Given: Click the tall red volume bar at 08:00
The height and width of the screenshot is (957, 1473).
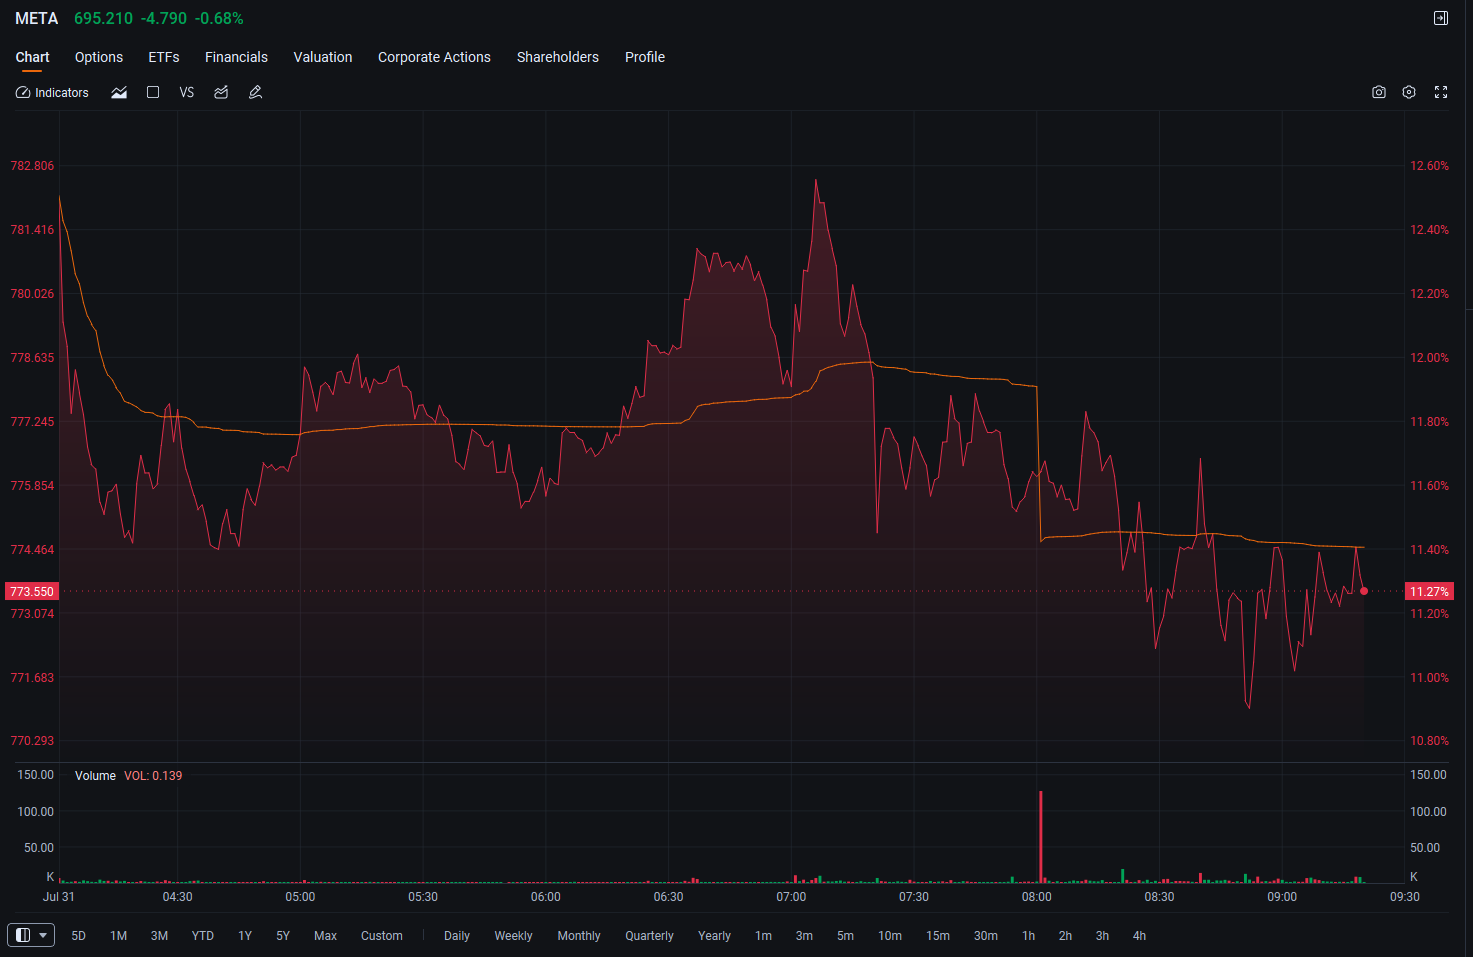Looking at the screenshot, I should pyautogui.click(x=1041, y=837).
